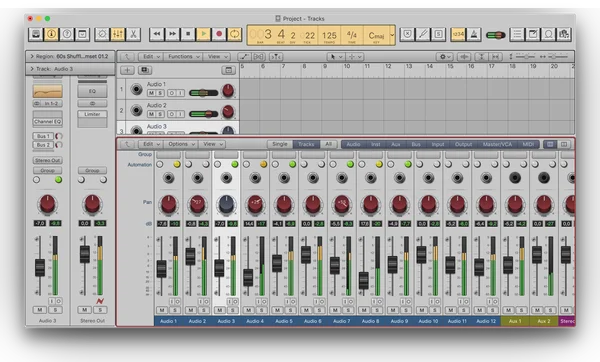Click Stereo Out output slot in inspector
600x362 pixels.
click(x=48, y=160)
